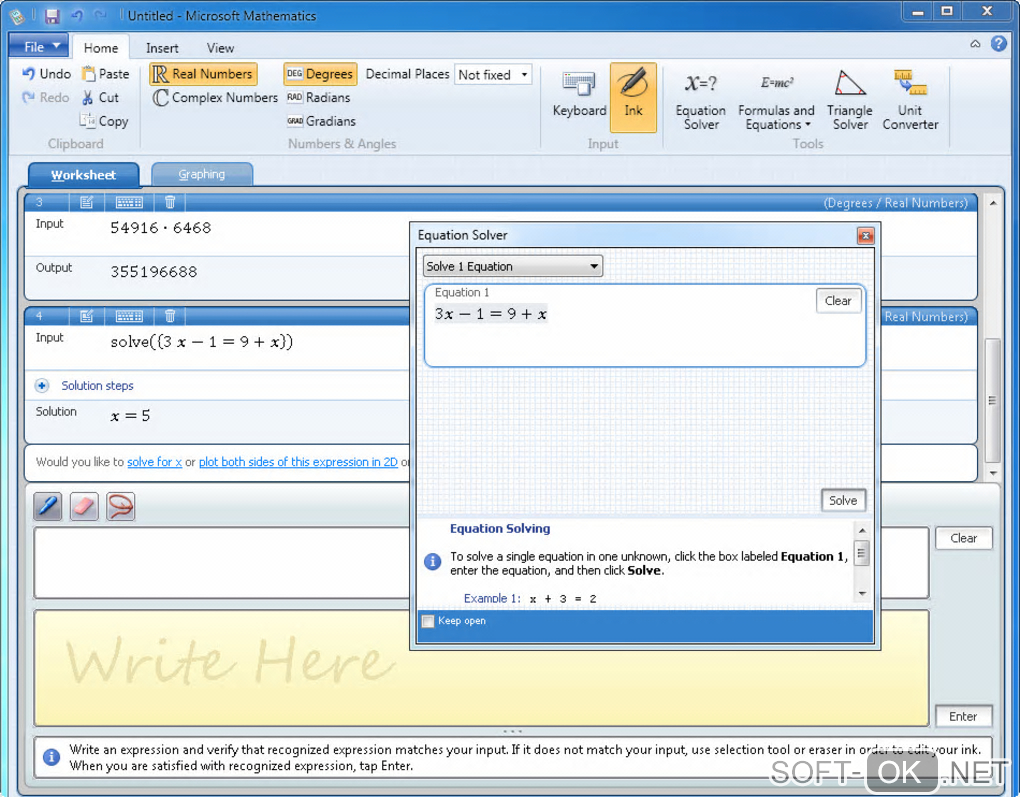The image size is (1020, 797).
Task: Open the Insert ribbon tab
Action: [162, 47]
